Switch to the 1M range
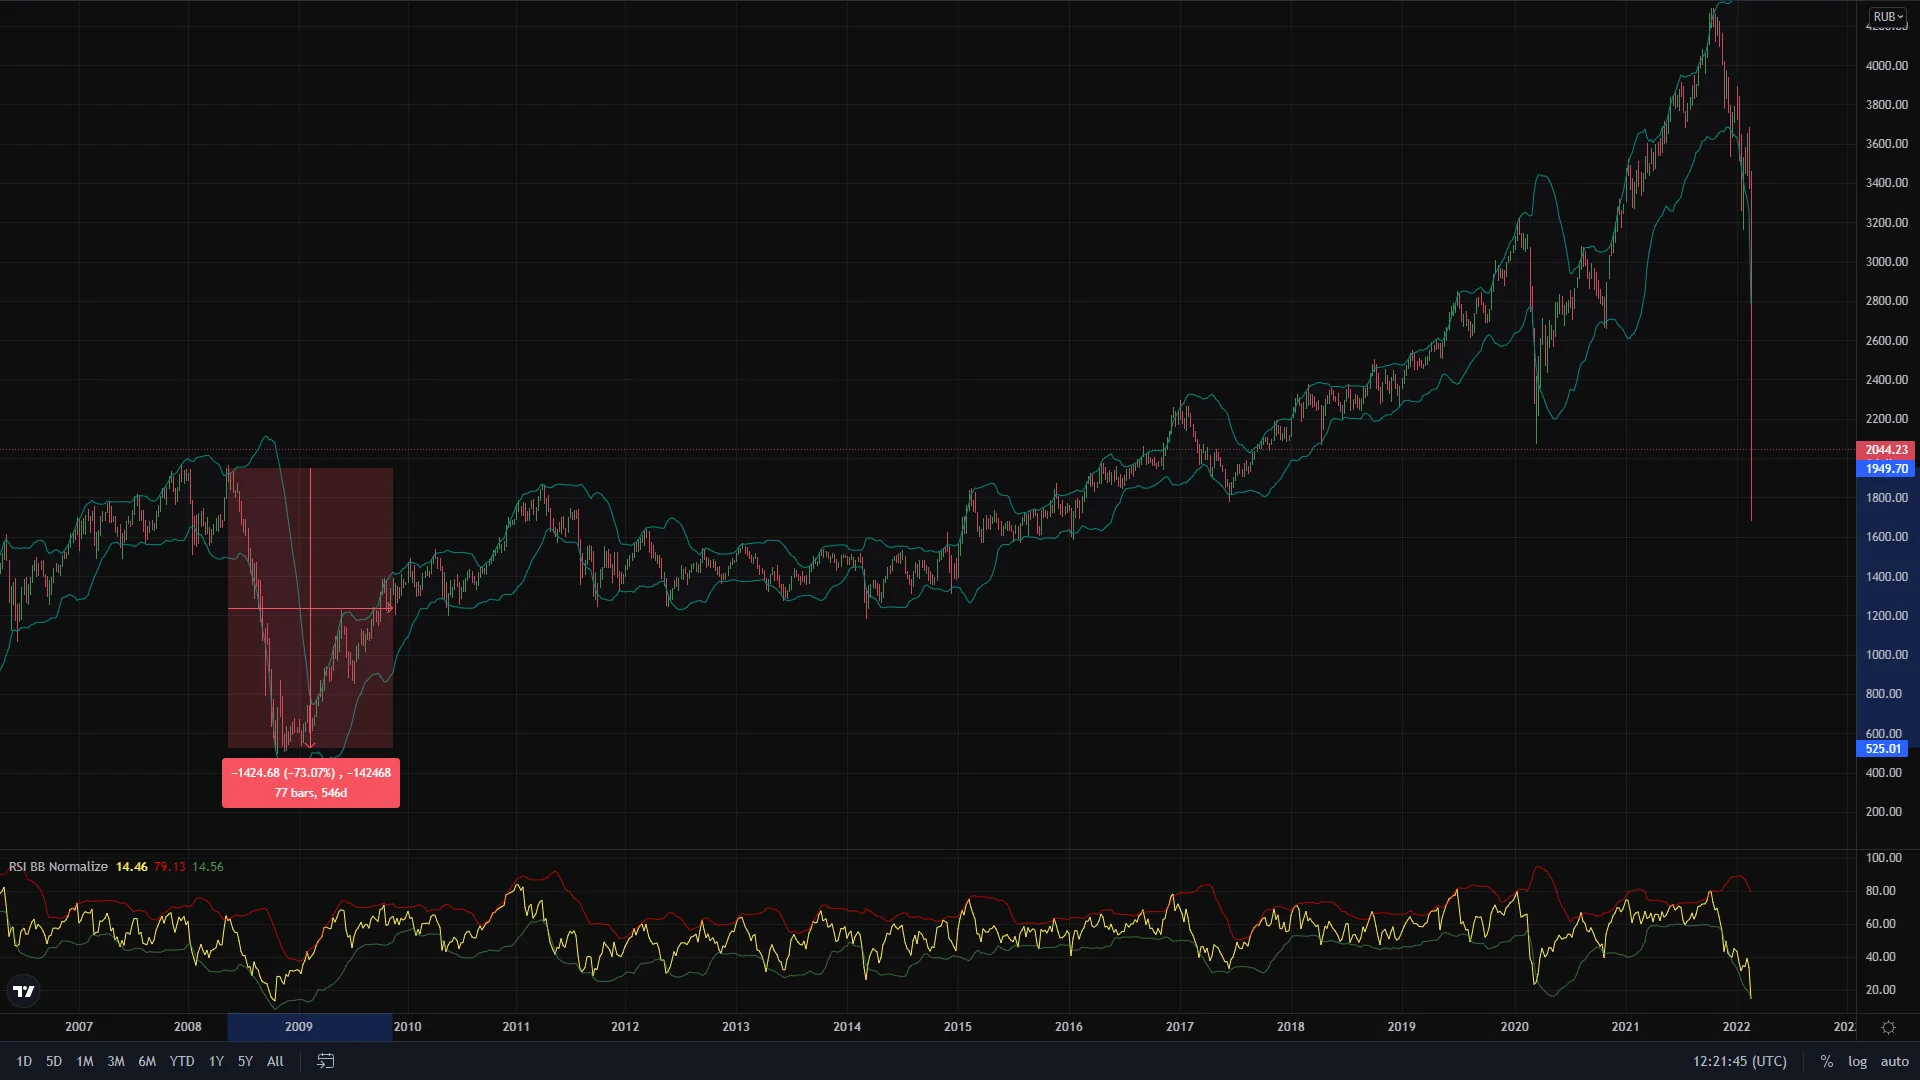The width and height of the screenshot is (1920, 1080). click(85, 1061)
